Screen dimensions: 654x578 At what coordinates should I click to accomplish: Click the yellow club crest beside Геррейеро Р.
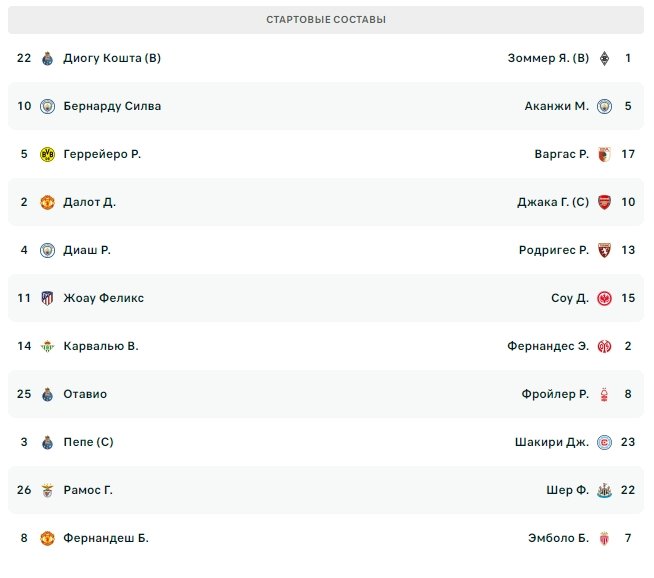coord(47,154)
